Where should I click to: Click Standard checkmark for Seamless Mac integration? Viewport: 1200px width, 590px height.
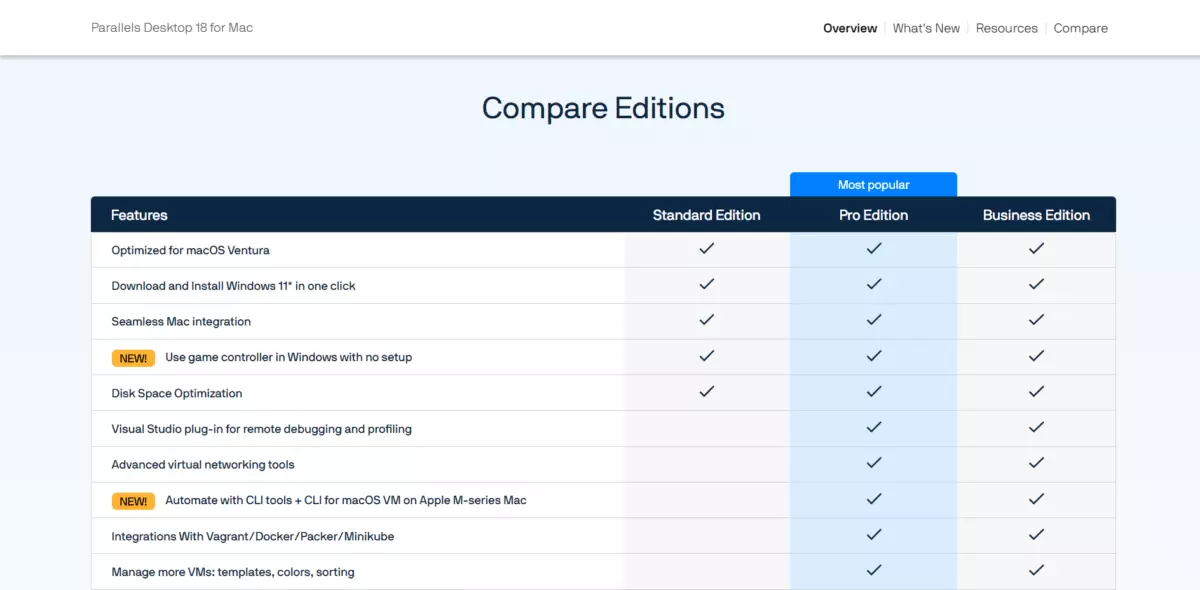pos(707,320)
